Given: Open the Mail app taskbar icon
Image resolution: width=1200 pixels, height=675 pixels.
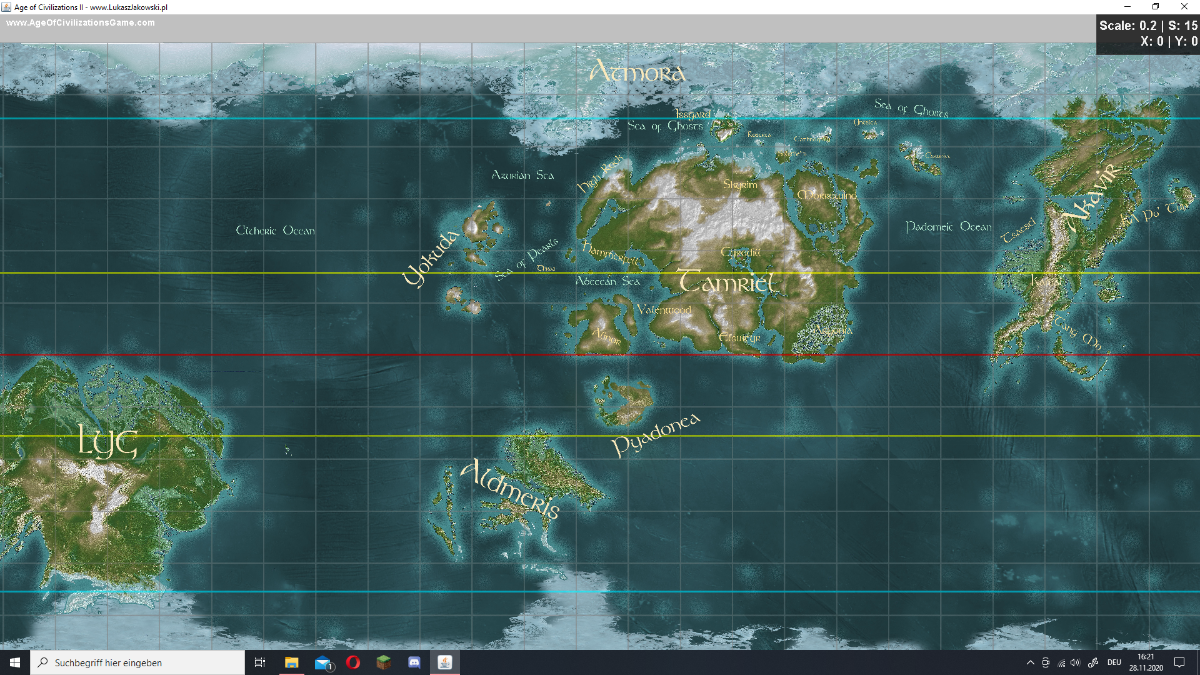Looking at the screenshot, I should pyautogui.click(x=323, y=662).
